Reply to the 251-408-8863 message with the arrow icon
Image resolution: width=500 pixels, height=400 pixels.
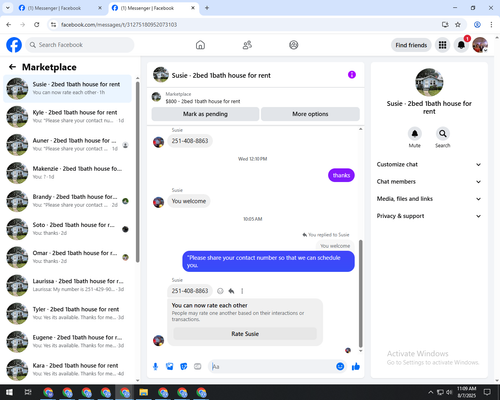click(231, 291)
